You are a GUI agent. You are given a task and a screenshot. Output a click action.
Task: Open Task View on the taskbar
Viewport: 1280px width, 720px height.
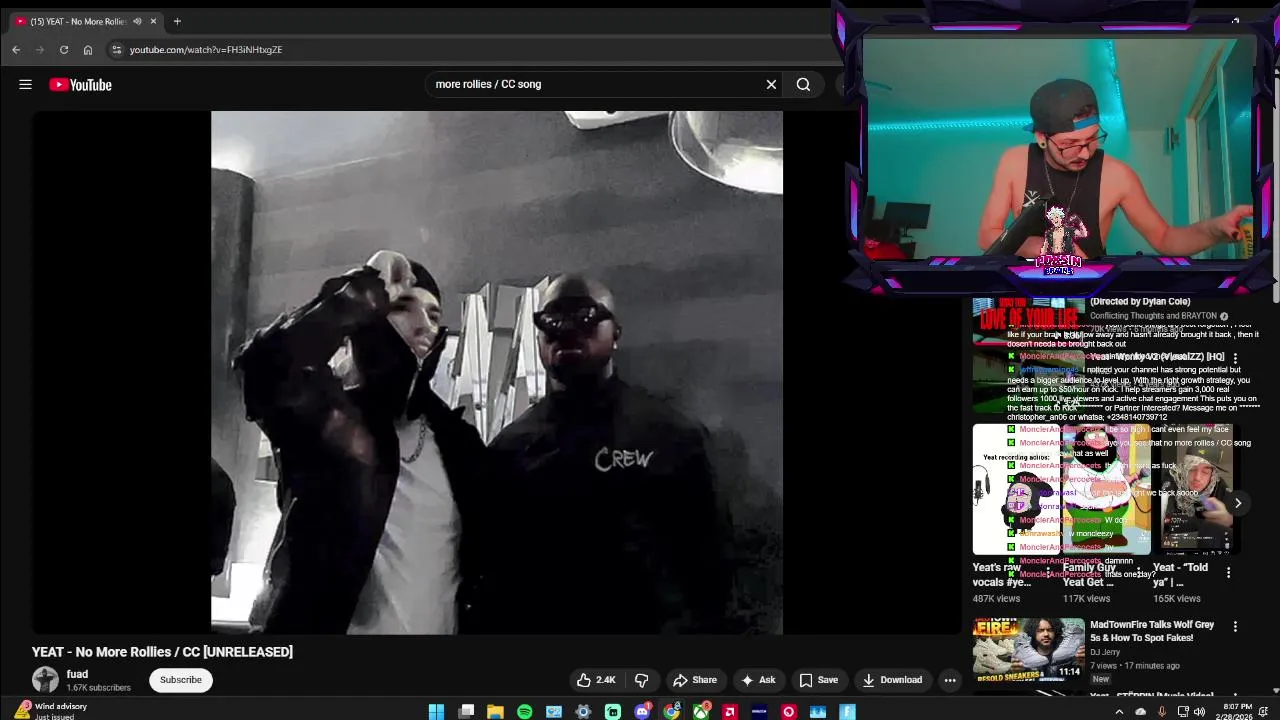pyautogui.click(x=466, y=711)
